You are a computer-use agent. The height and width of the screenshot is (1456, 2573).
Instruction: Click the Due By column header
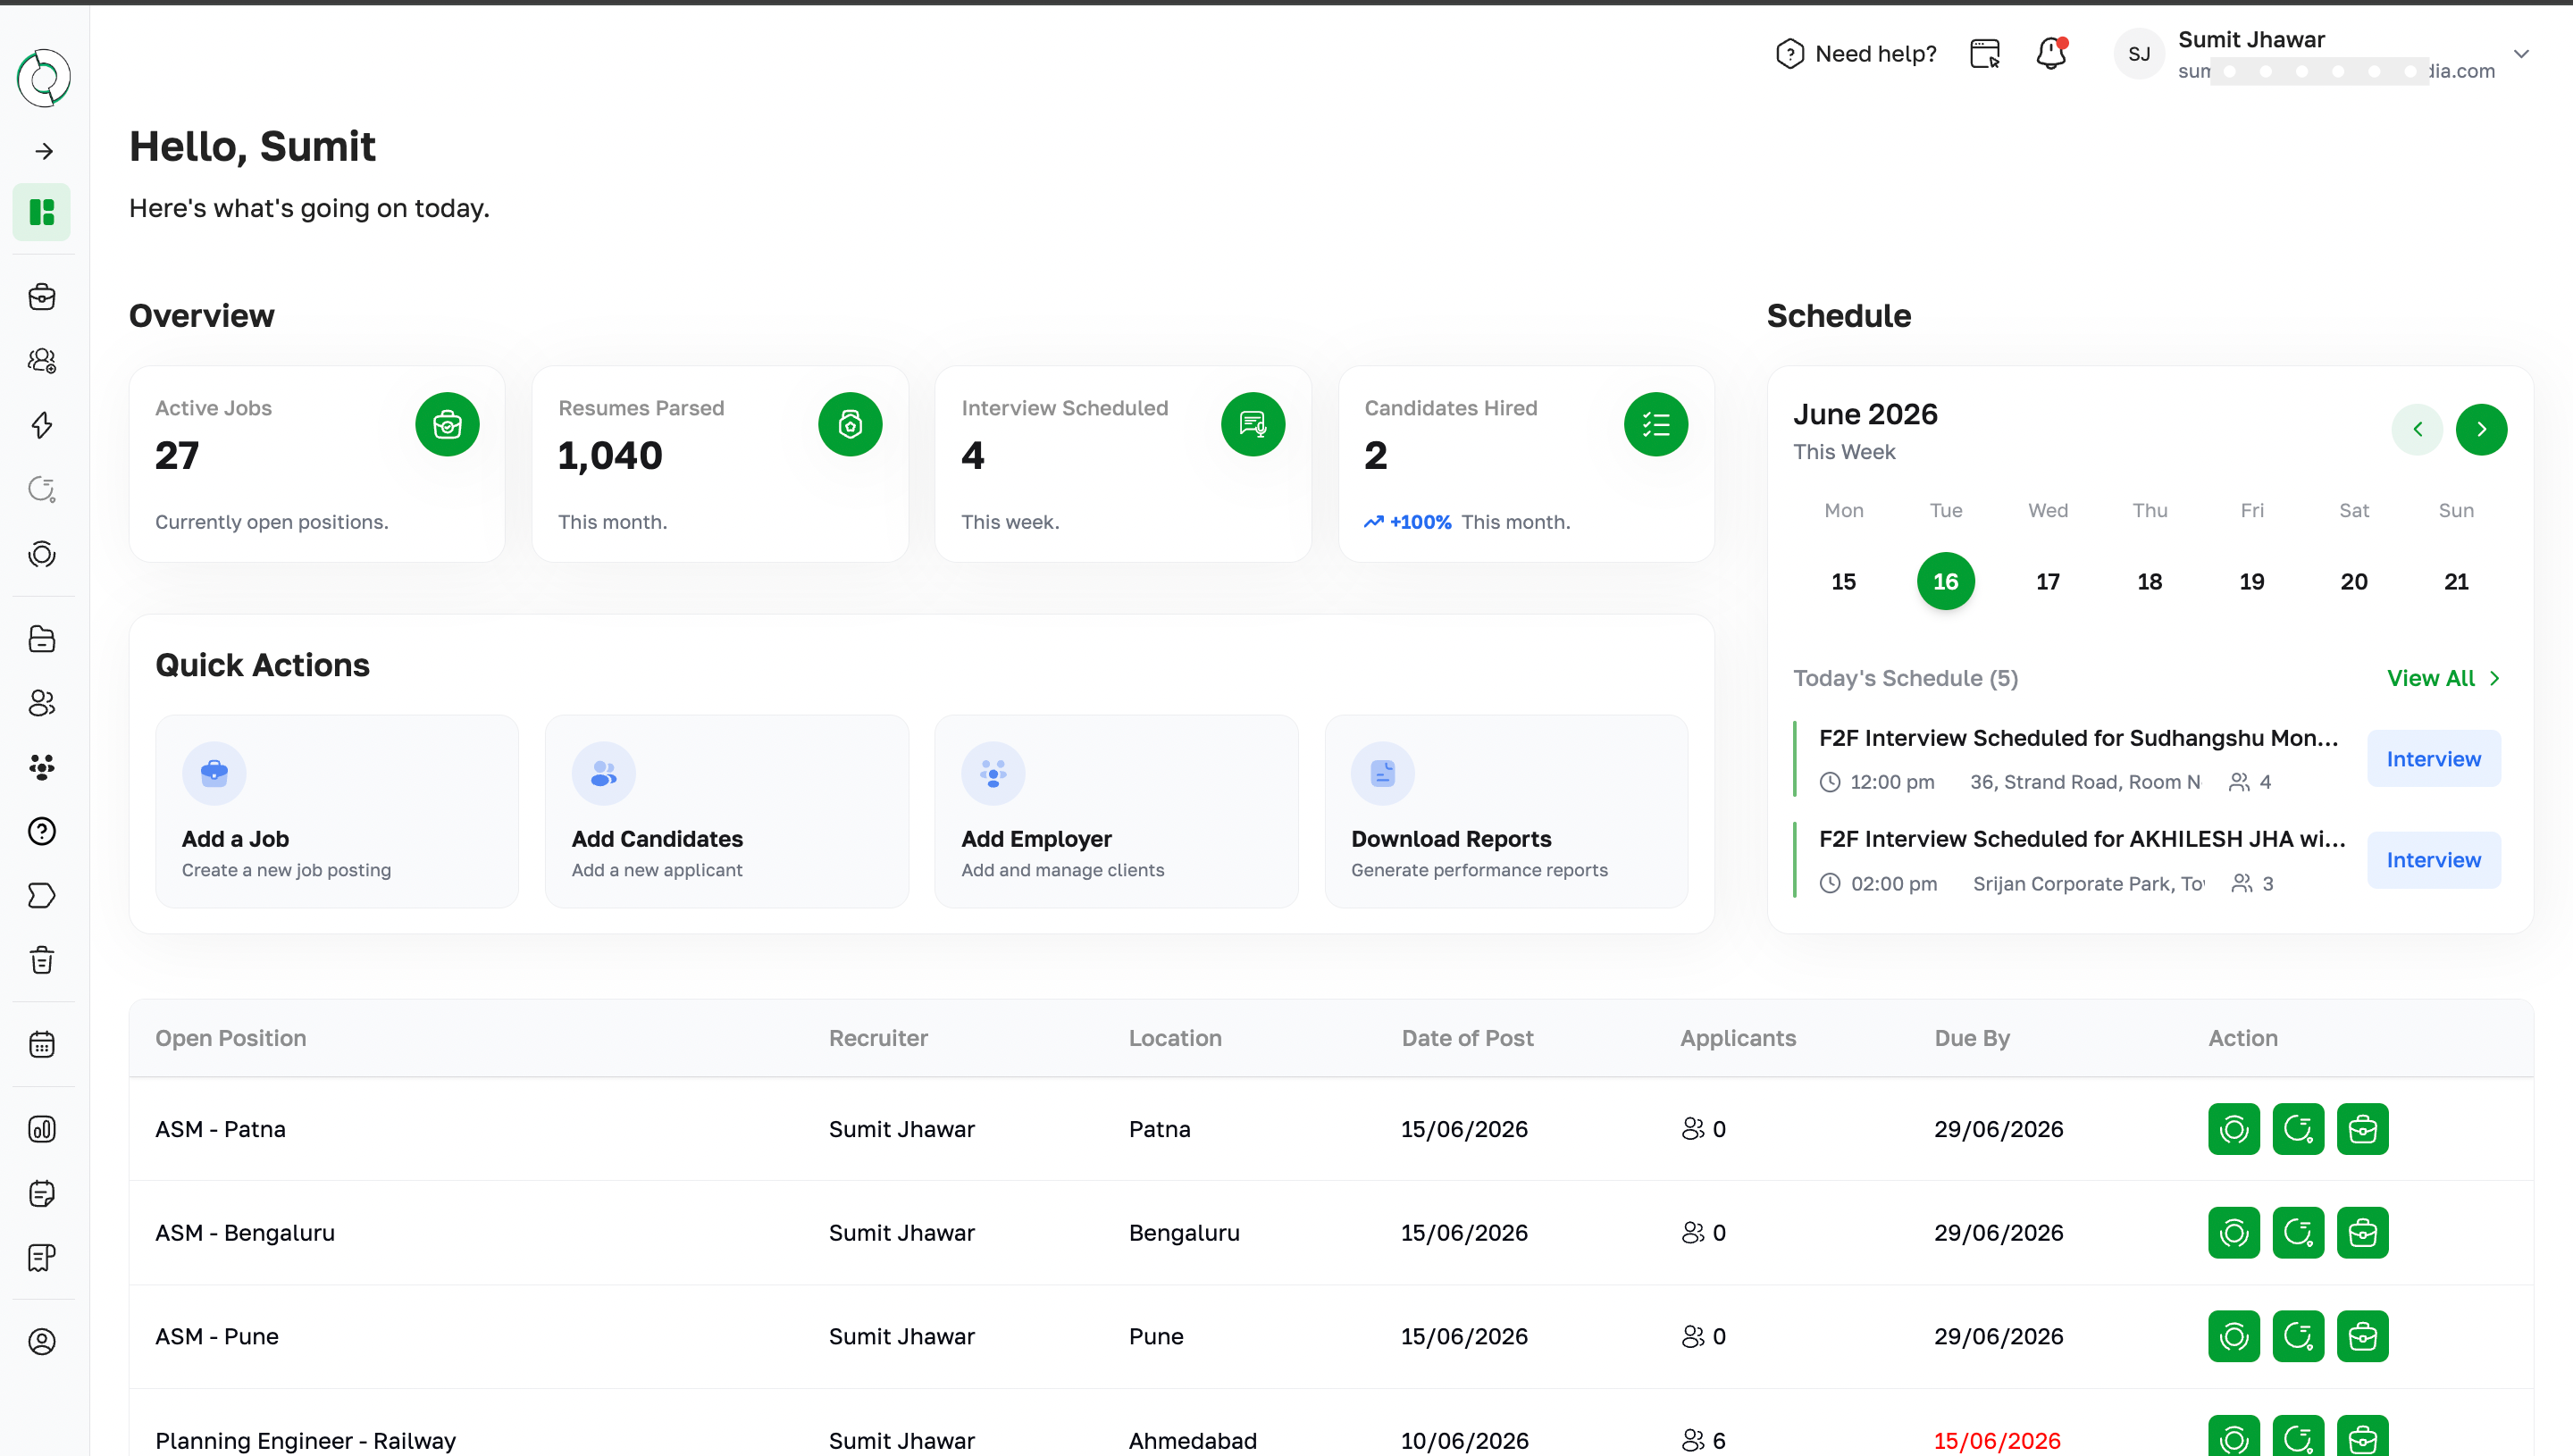(1972, 1038)
